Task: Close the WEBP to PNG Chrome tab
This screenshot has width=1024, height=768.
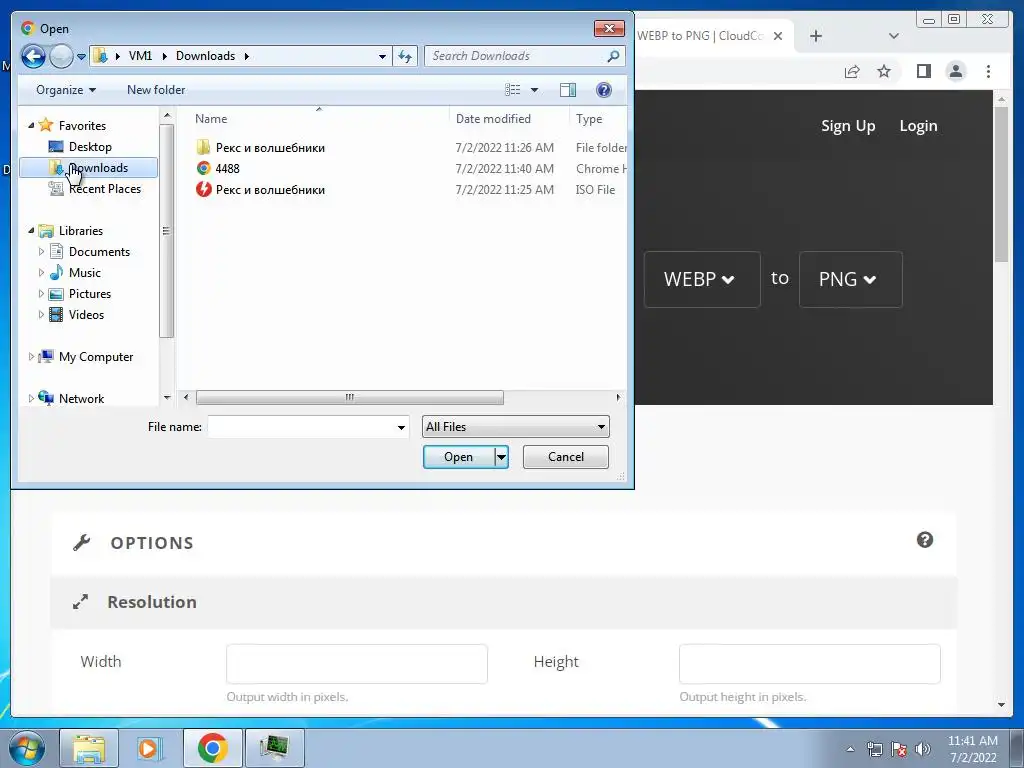Action: click(x=778, y=36)
